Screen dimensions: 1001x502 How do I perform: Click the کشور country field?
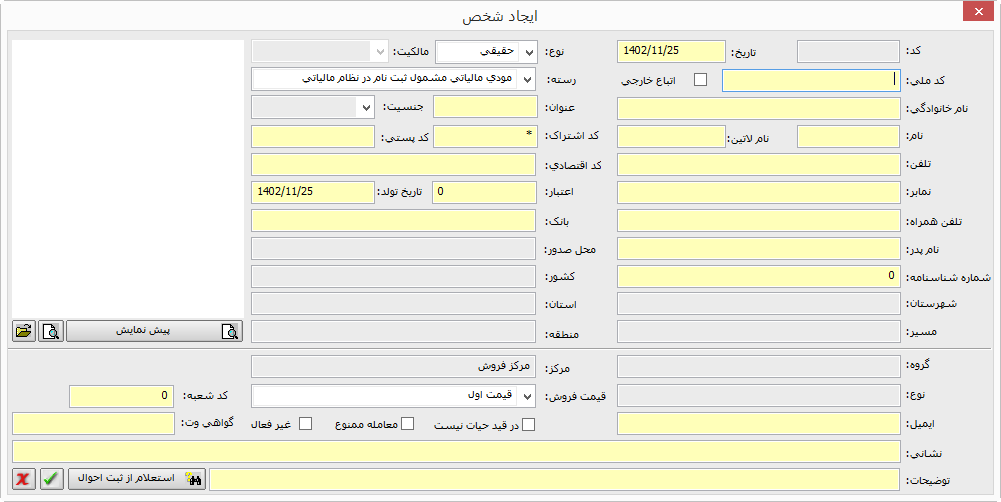(x=393, y=277)
